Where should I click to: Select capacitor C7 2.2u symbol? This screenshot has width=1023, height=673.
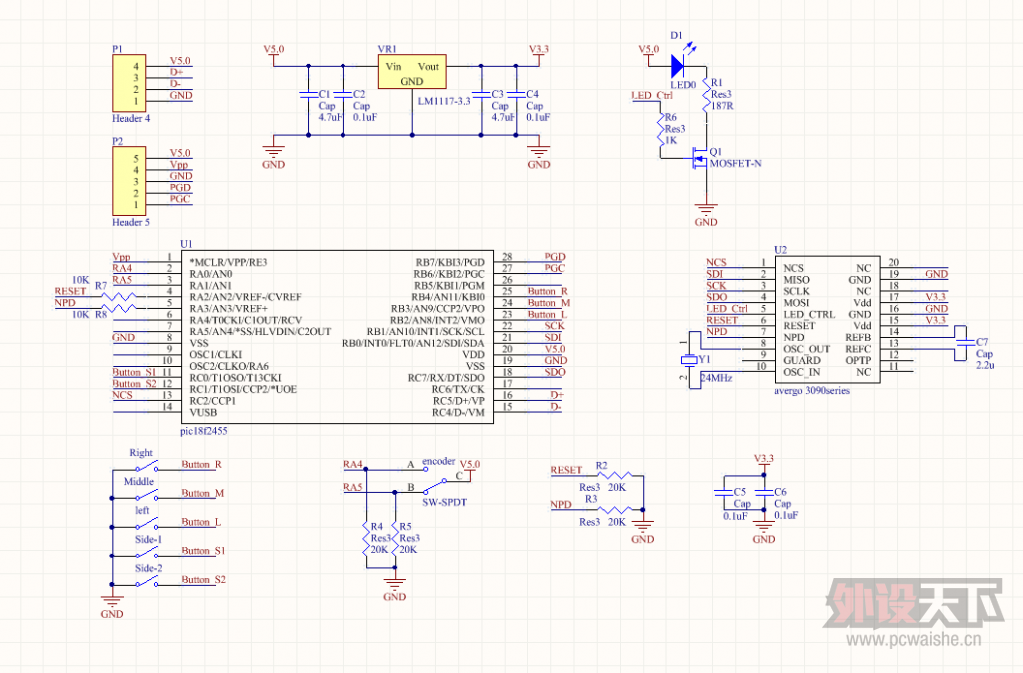point(964,343)
